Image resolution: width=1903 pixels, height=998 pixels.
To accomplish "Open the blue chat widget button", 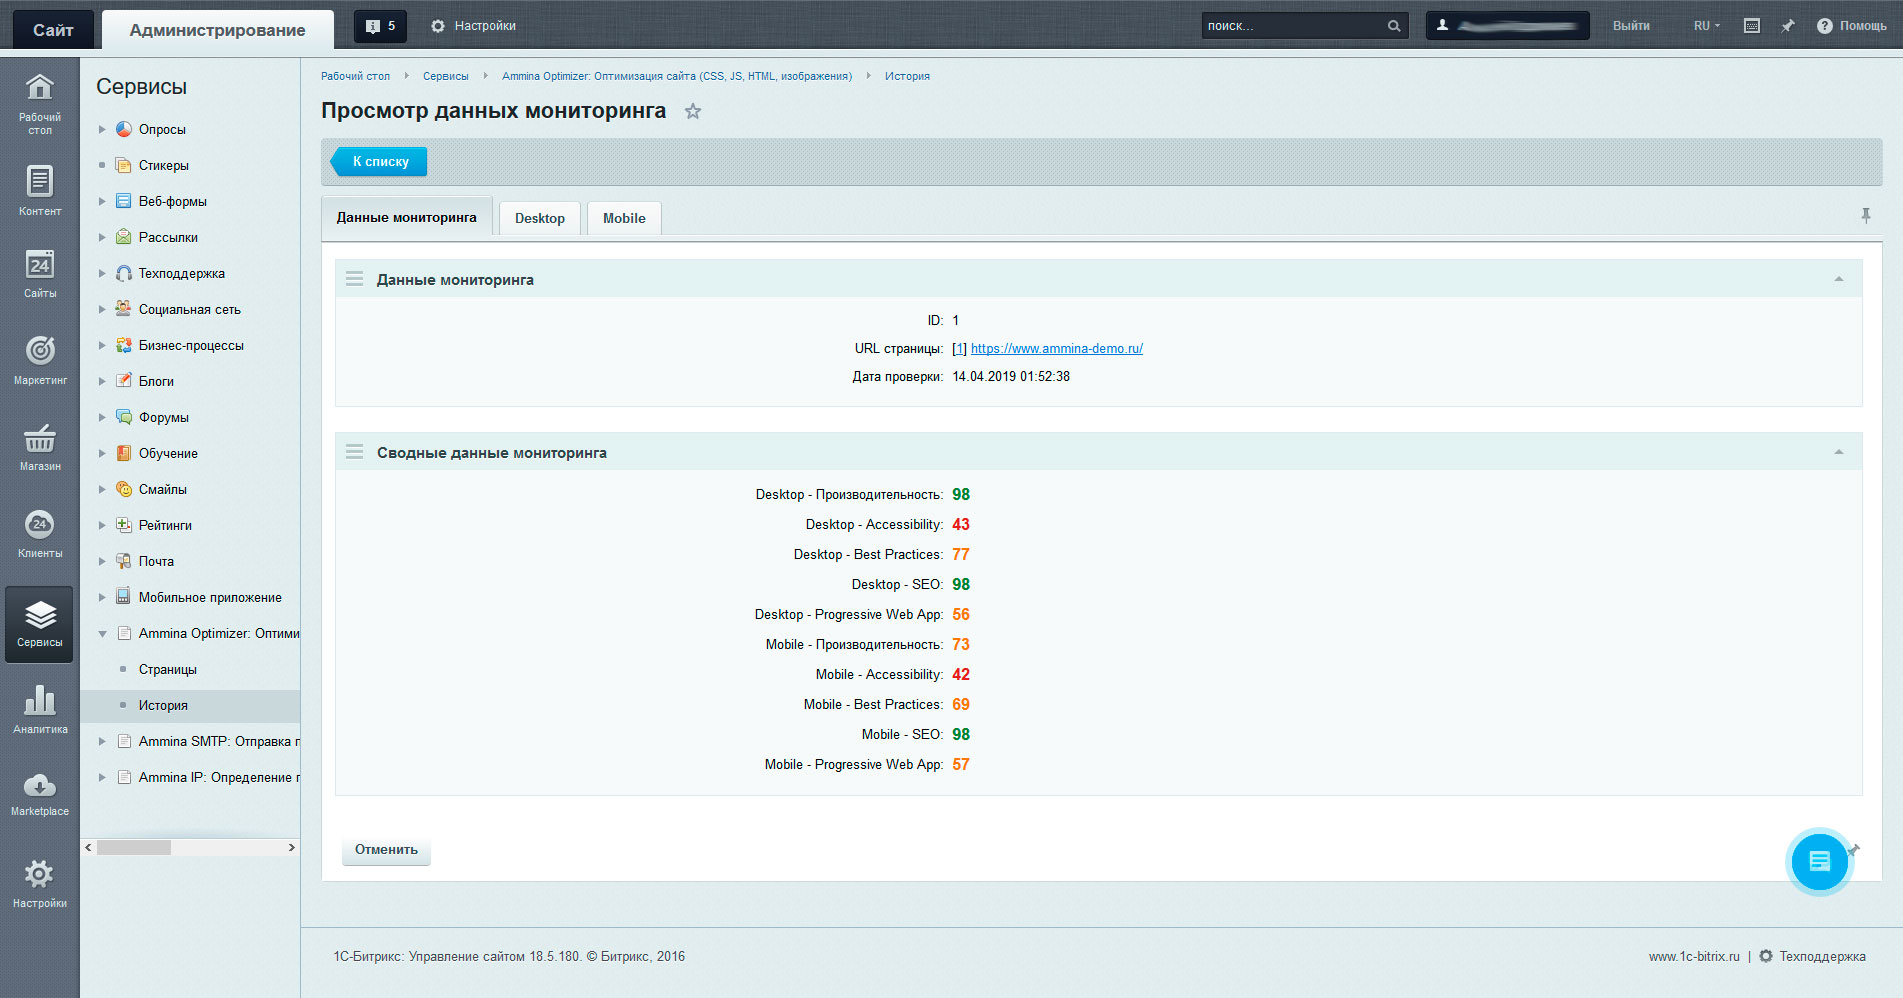I will 1818,861.
